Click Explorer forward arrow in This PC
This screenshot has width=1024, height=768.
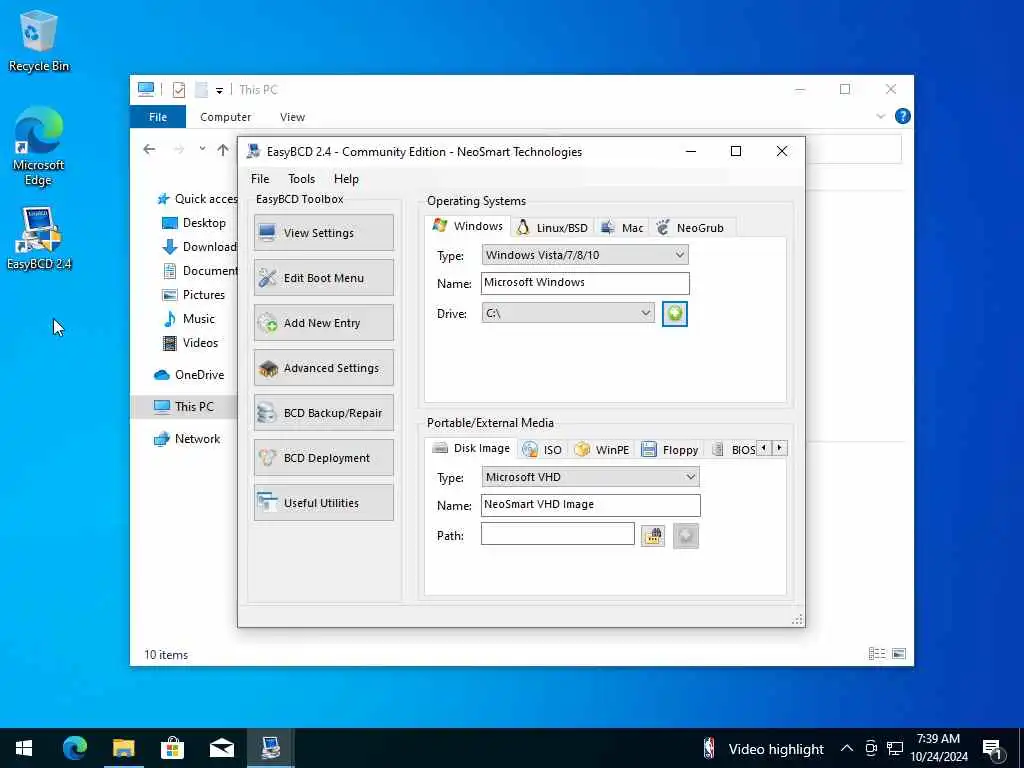178,150
